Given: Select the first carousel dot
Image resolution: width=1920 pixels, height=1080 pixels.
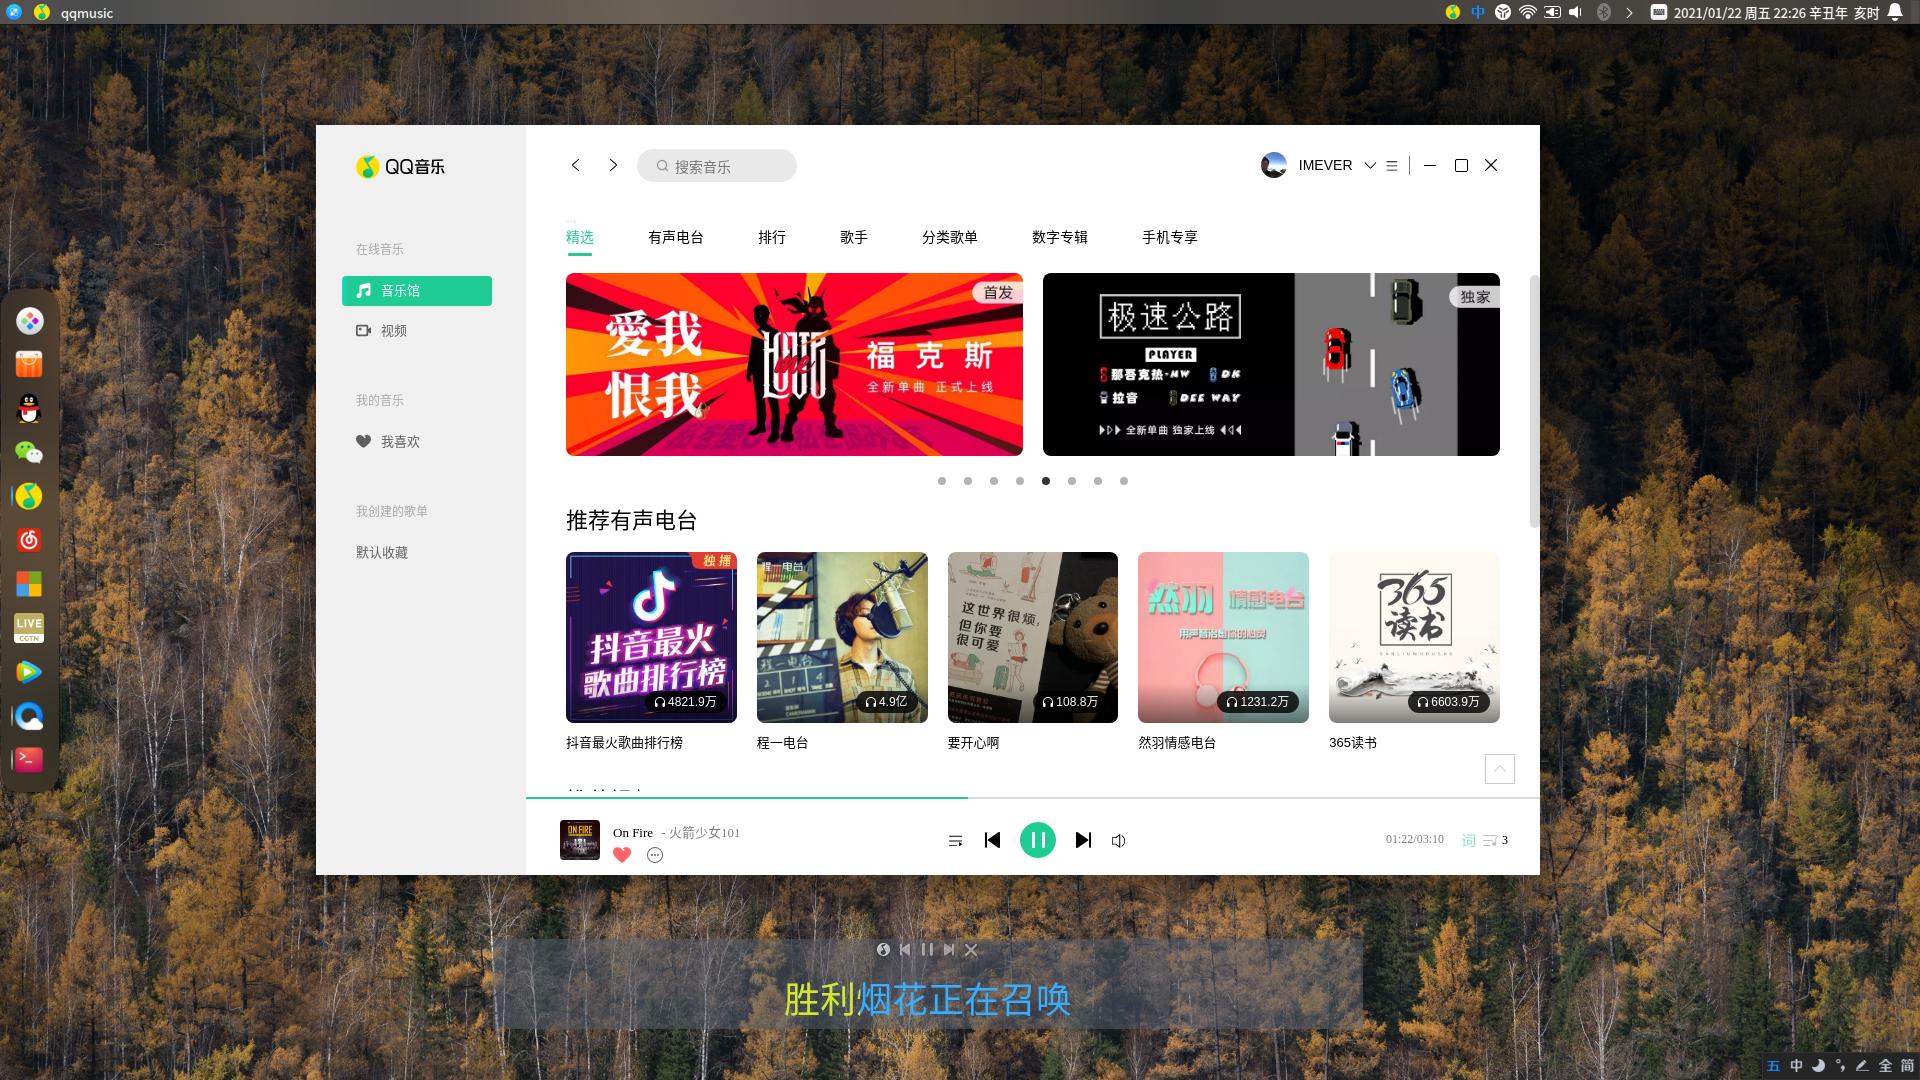Looking at the screenshot, I should click(x=942, y=481).
